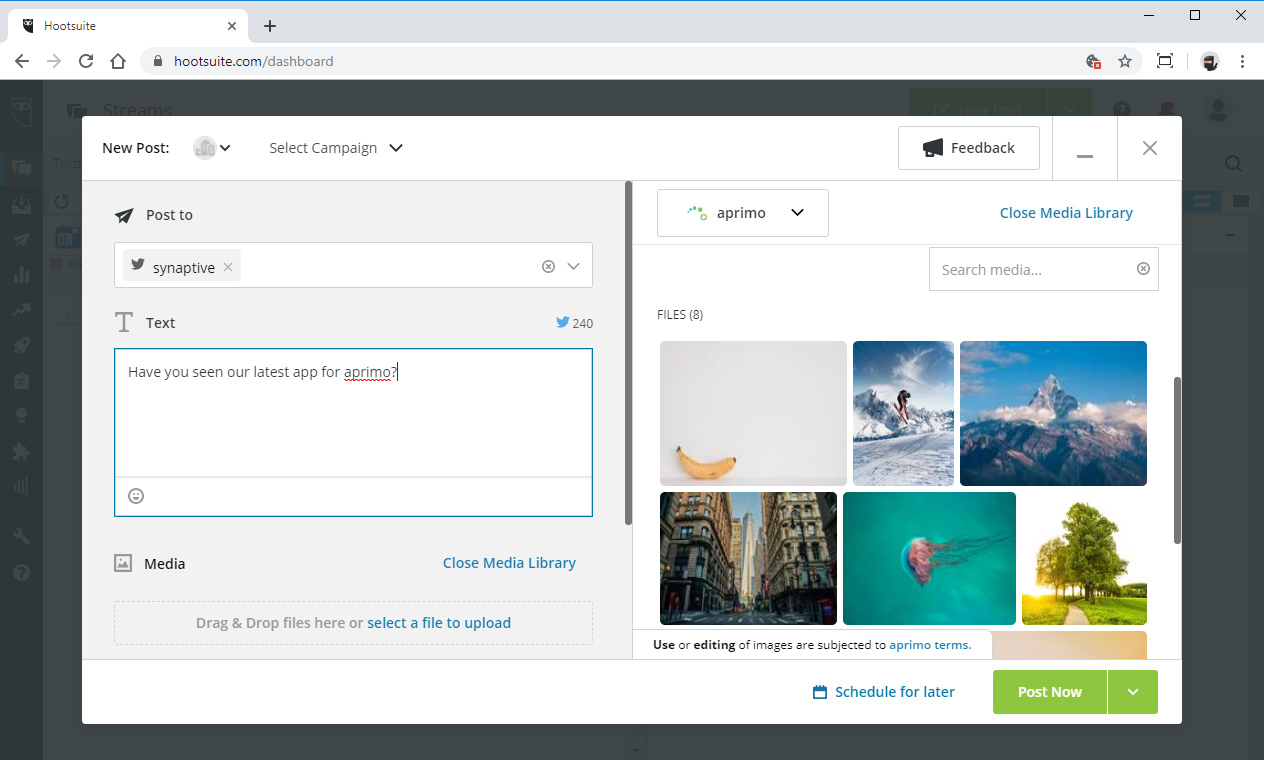Go to the browser home page

pyautogui.click(x=118, y=61)
